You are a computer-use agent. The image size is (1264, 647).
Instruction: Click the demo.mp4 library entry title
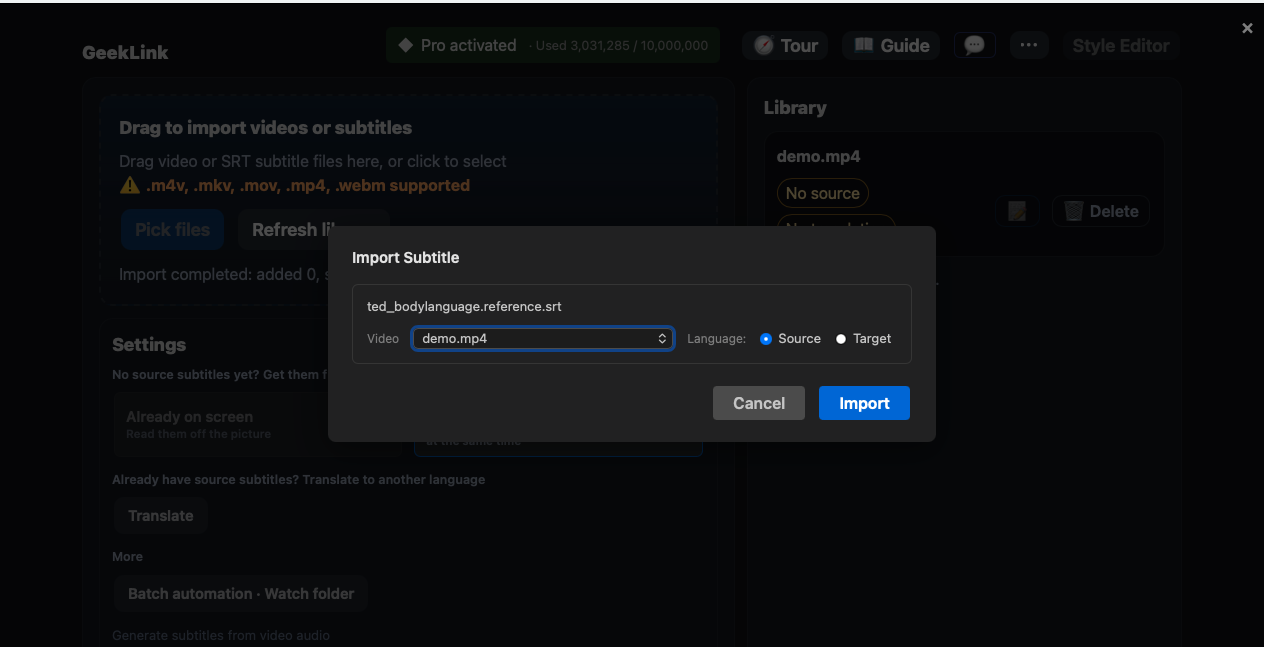(x=819, y=156)
